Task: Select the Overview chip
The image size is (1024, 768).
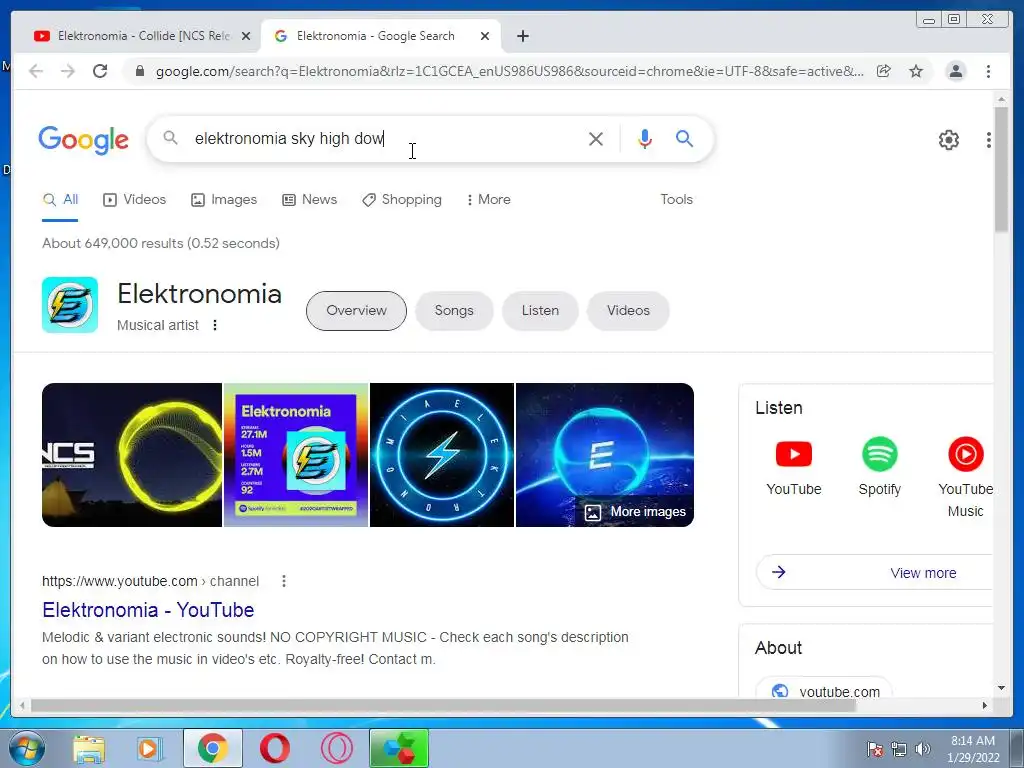Action: [356, 311]
